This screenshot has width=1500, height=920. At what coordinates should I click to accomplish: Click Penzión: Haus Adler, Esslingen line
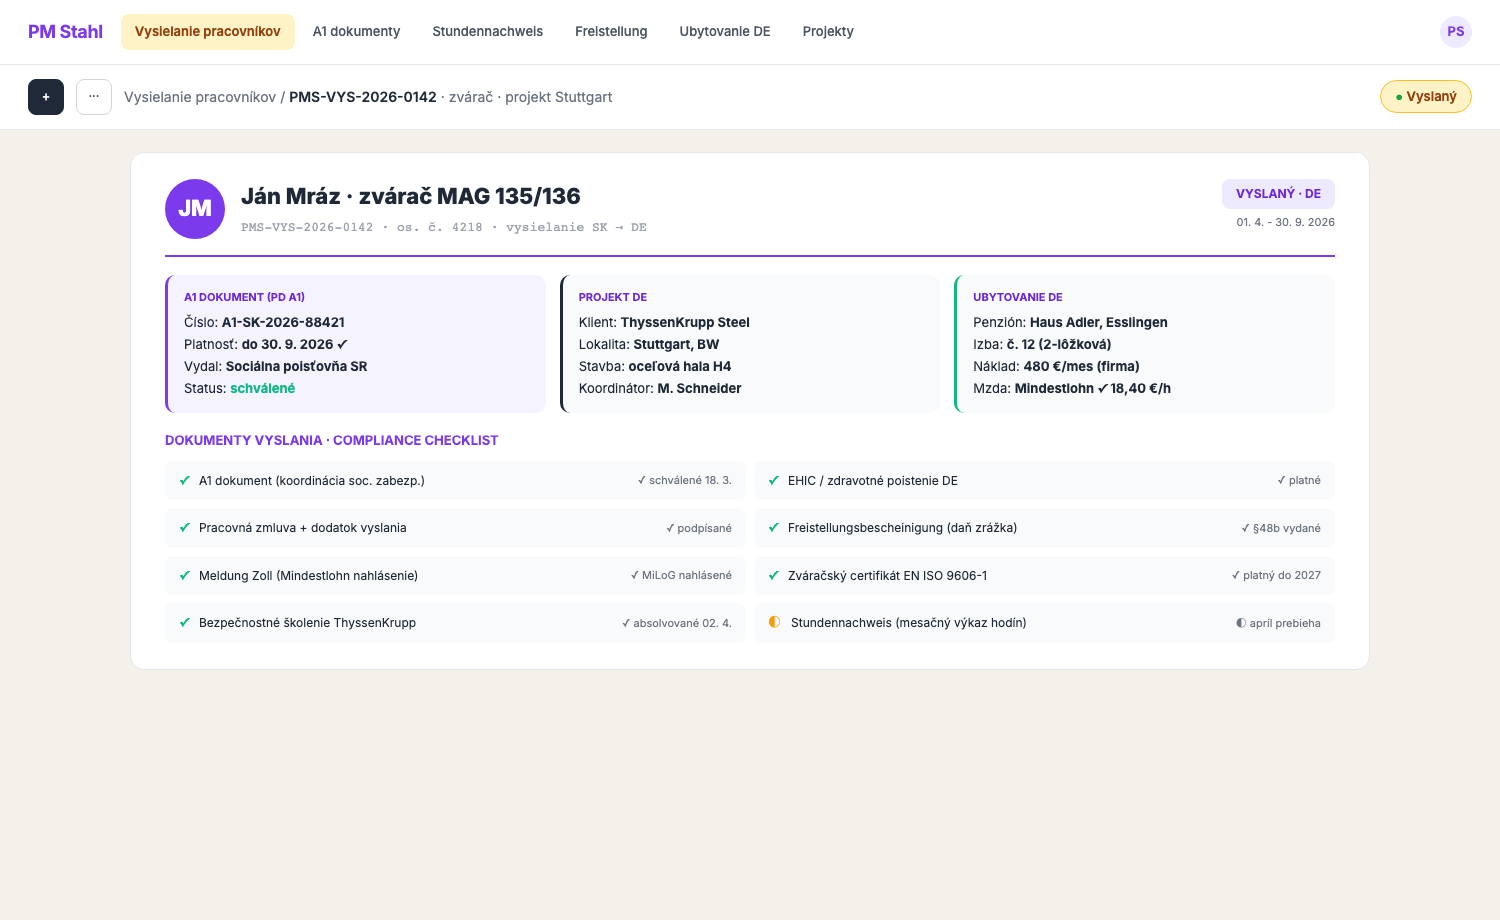click(x=1070, y=322)
